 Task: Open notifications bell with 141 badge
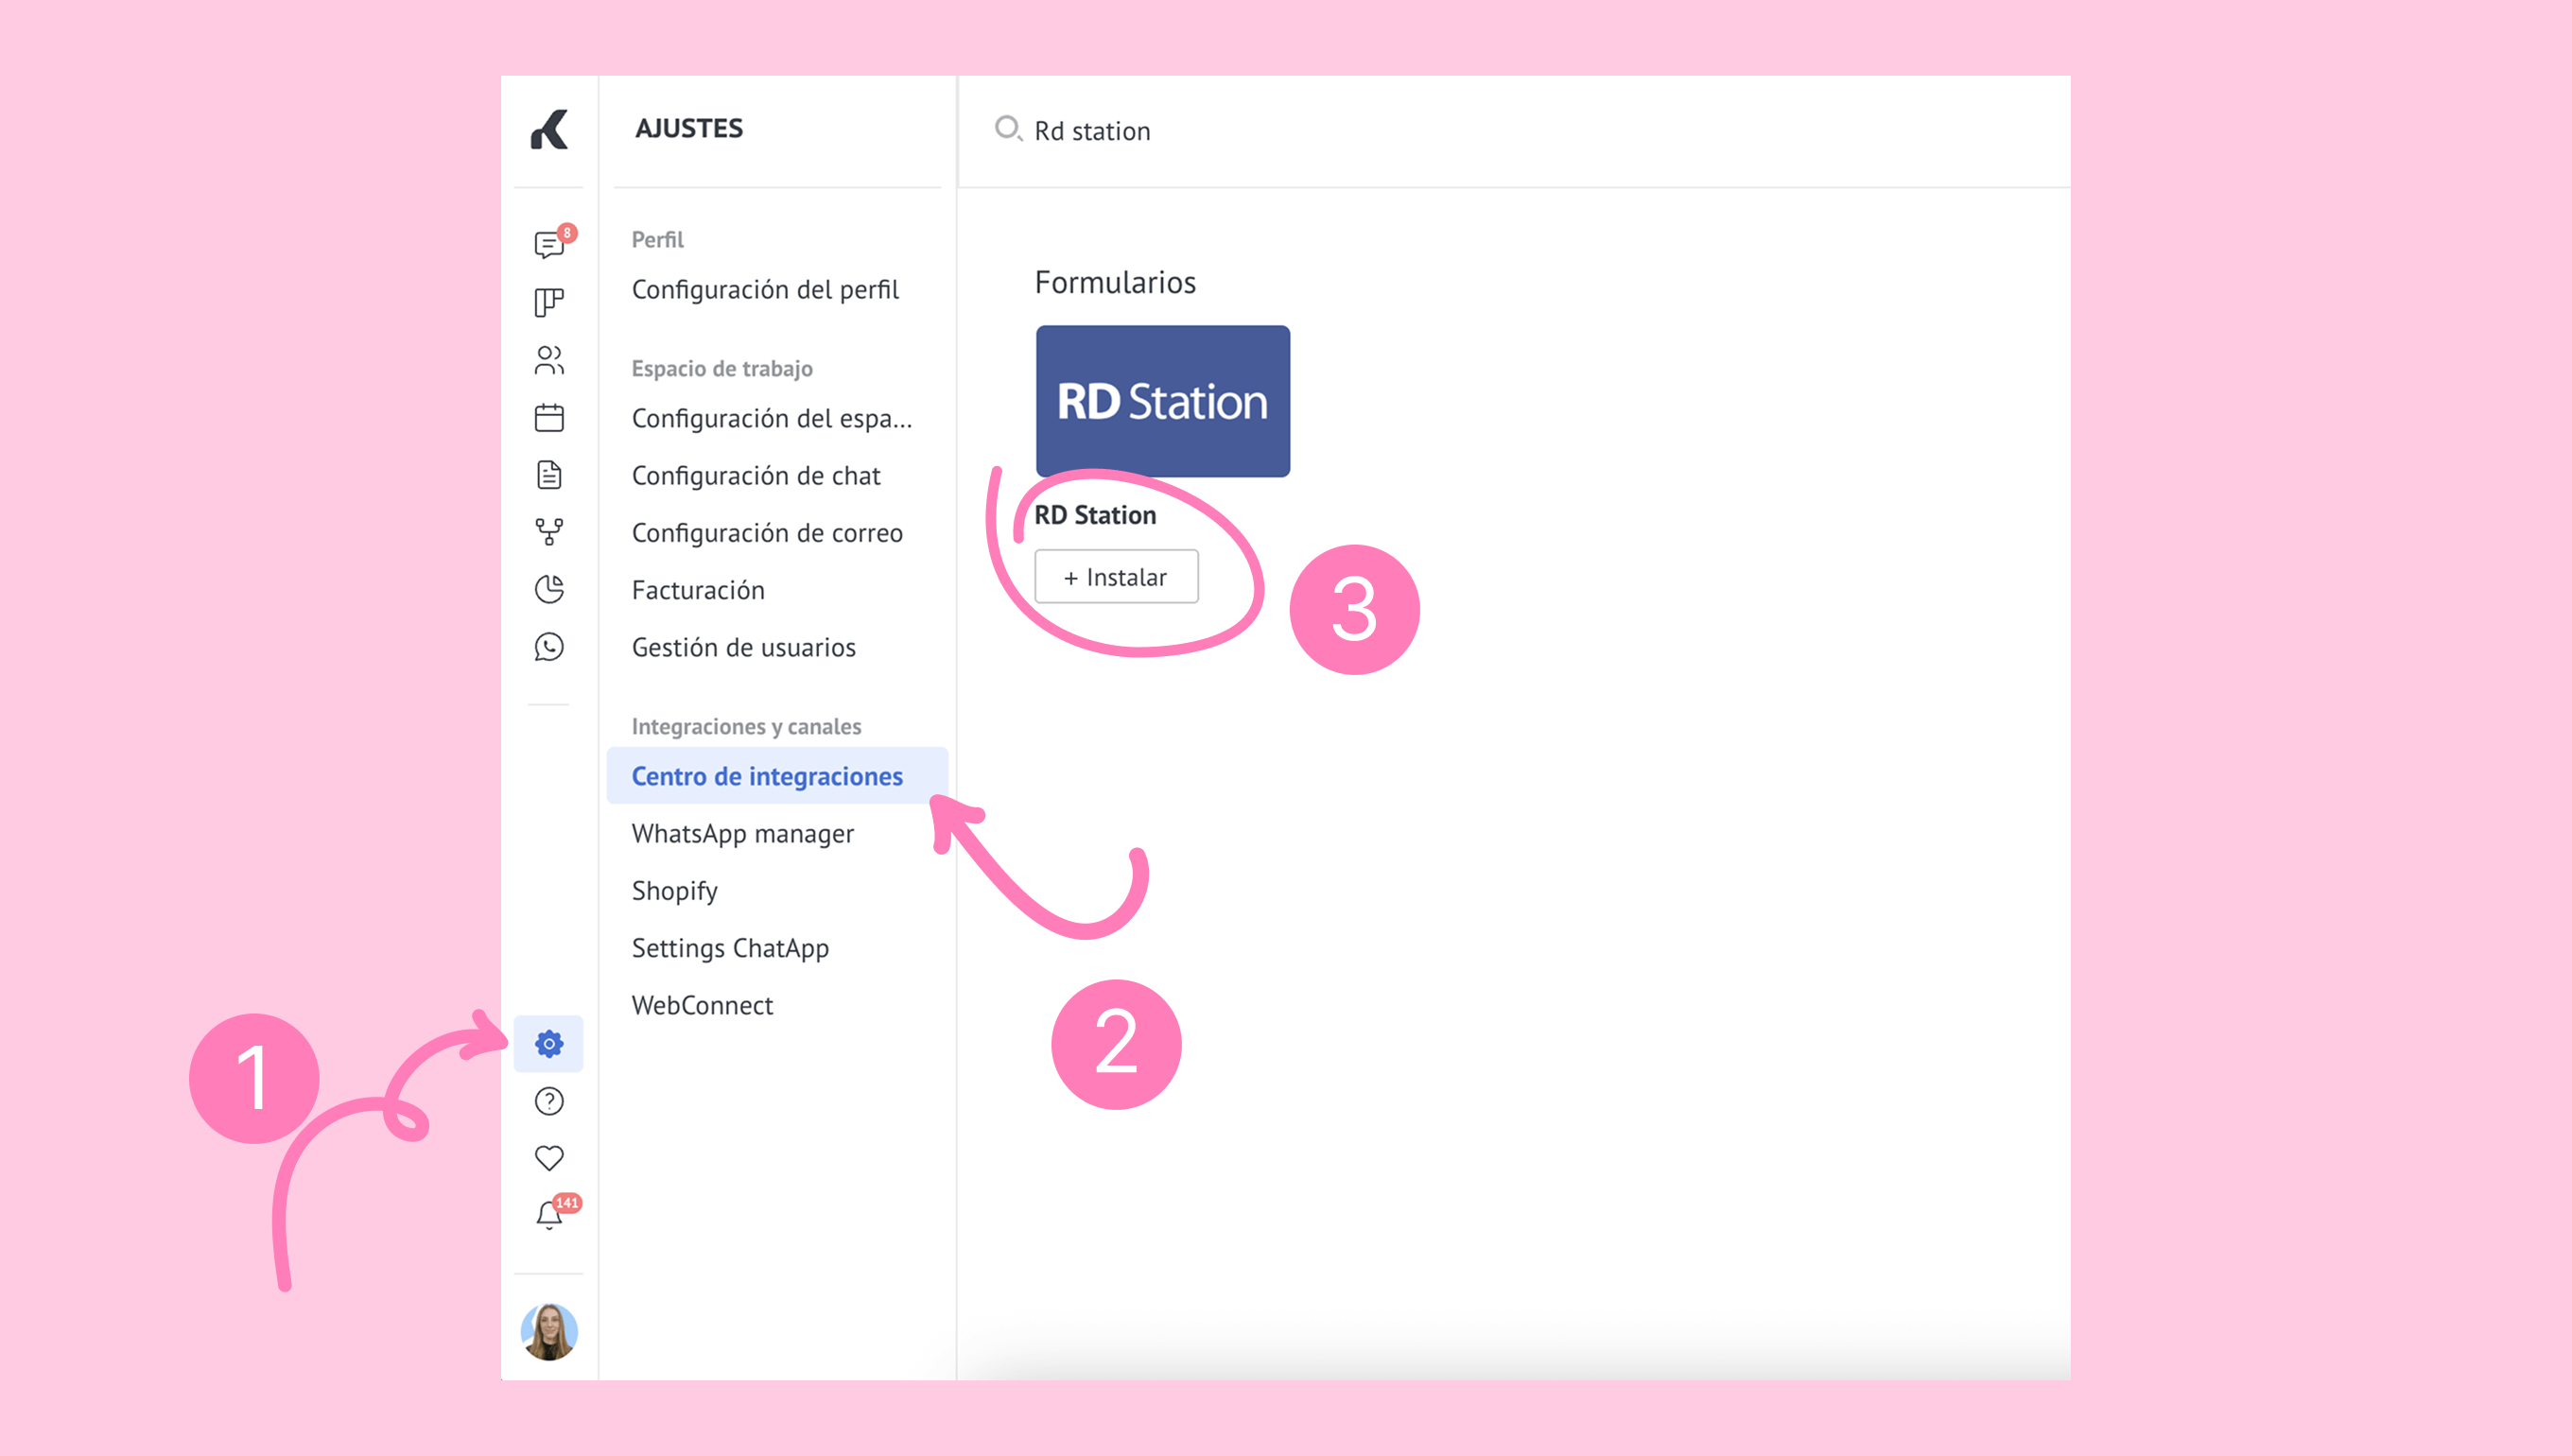coord(549,1215)
